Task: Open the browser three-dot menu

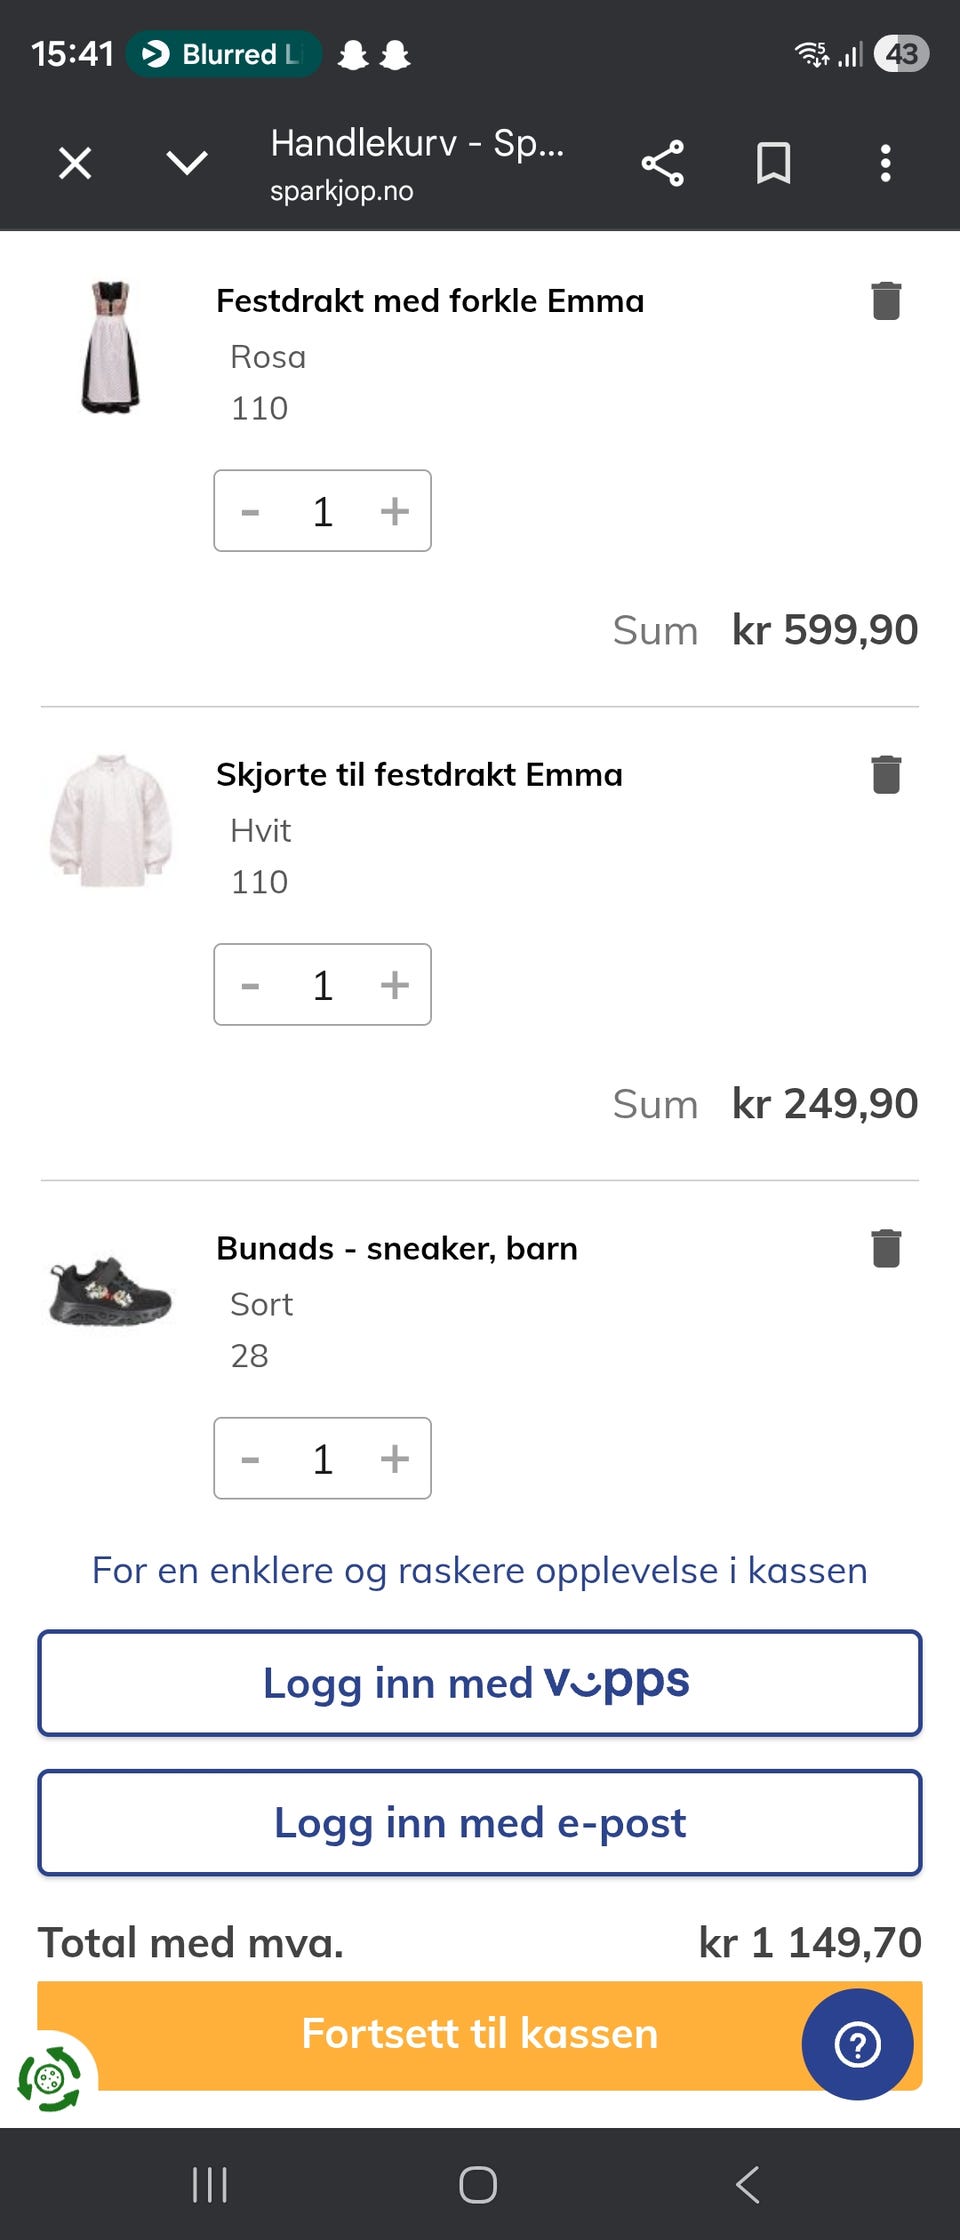Action: pos(885,163)
